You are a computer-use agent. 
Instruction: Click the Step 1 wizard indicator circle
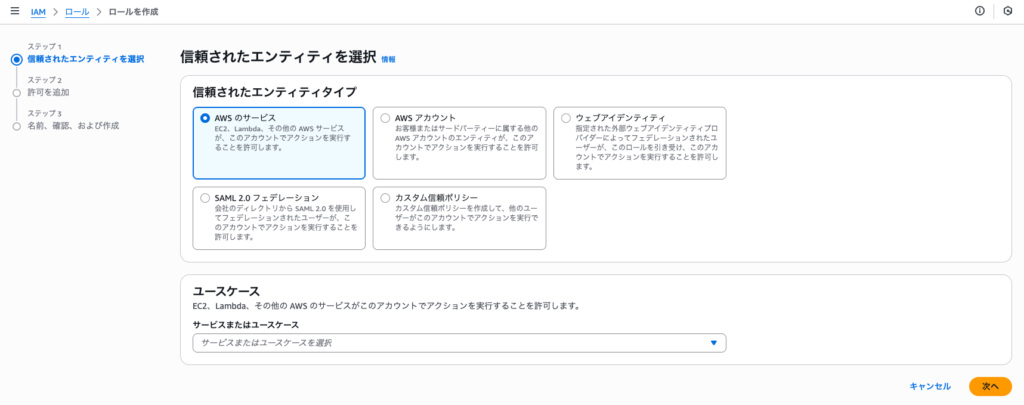[x=16, y=59]
